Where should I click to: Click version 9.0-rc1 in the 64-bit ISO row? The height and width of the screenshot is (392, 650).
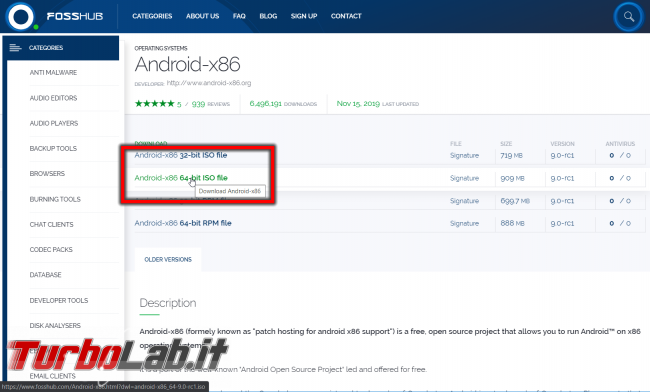562,178
